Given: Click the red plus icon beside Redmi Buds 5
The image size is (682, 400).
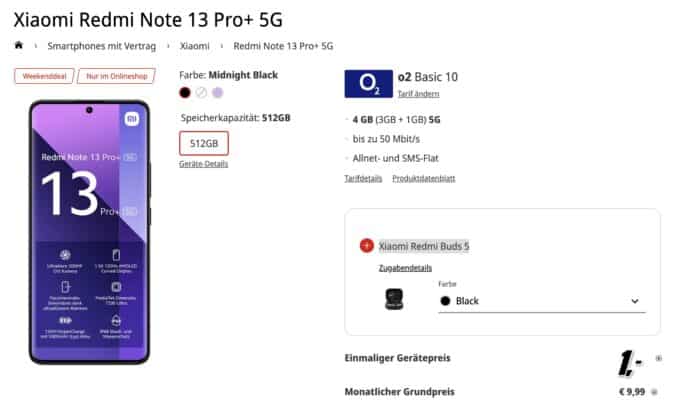Looking at the screenshot, I should point(367,246).
